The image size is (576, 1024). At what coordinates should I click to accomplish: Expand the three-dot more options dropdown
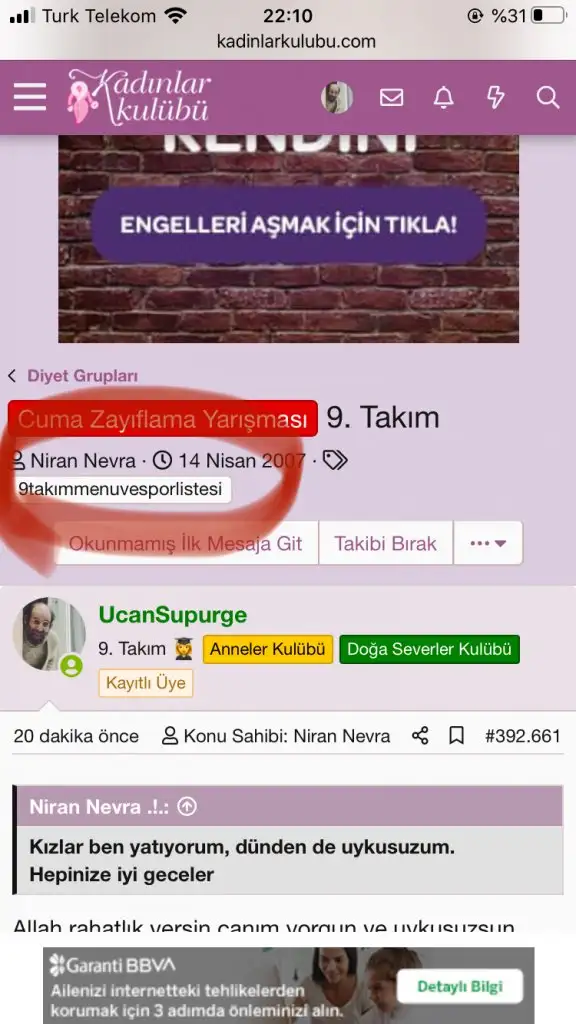(488, 543)
